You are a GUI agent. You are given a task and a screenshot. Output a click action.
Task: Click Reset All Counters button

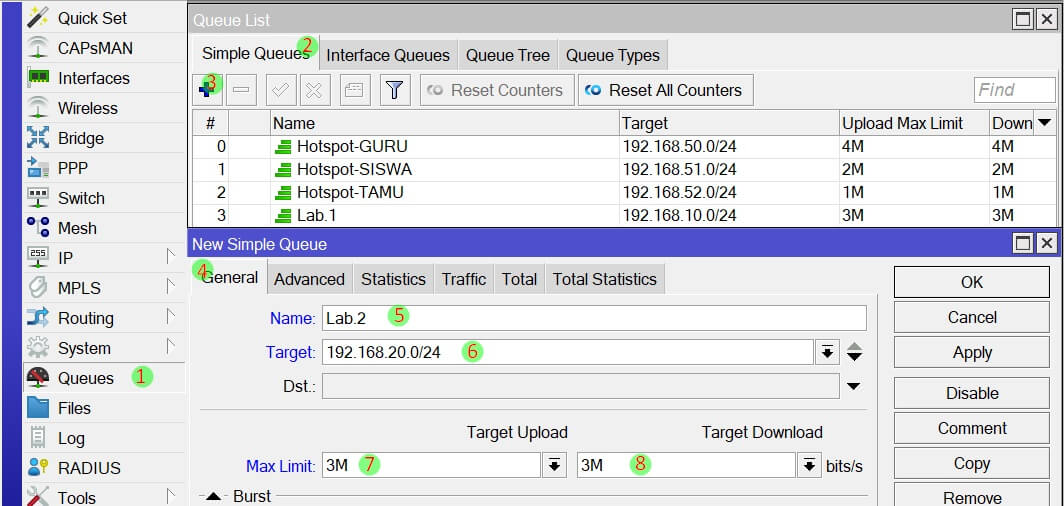pyautogui.click(x=665, y=90)
